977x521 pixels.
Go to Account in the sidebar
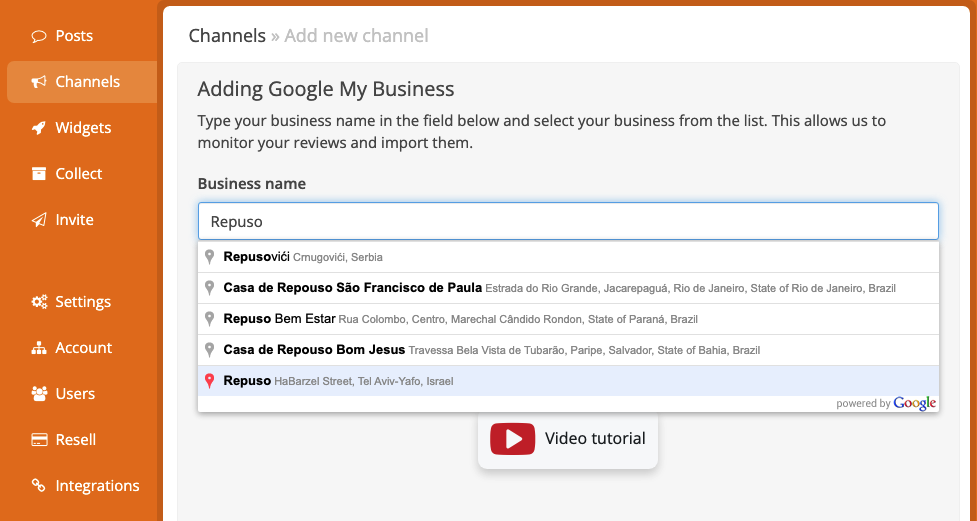[x=82, y=348]
